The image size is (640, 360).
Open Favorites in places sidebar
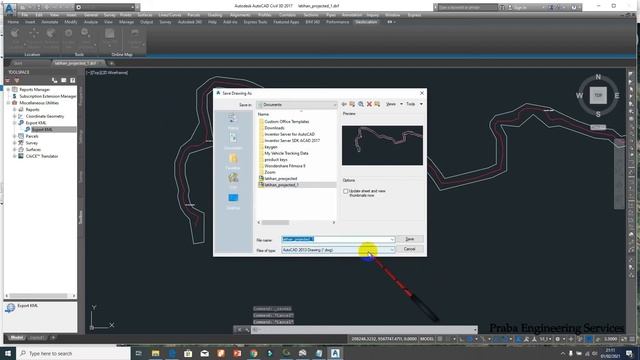point(233,161)
